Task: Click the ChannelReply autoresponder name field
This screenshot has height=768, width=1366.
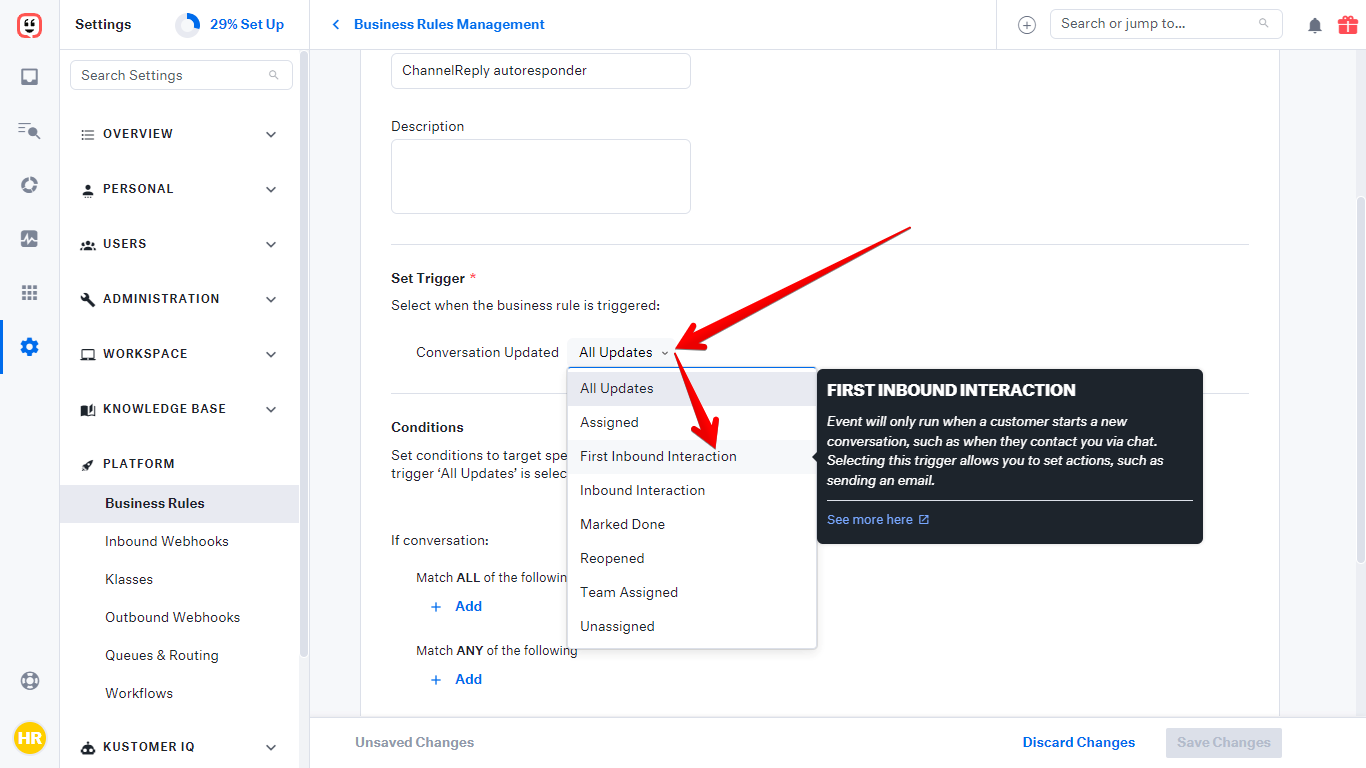Action: (x=540, y=71)
